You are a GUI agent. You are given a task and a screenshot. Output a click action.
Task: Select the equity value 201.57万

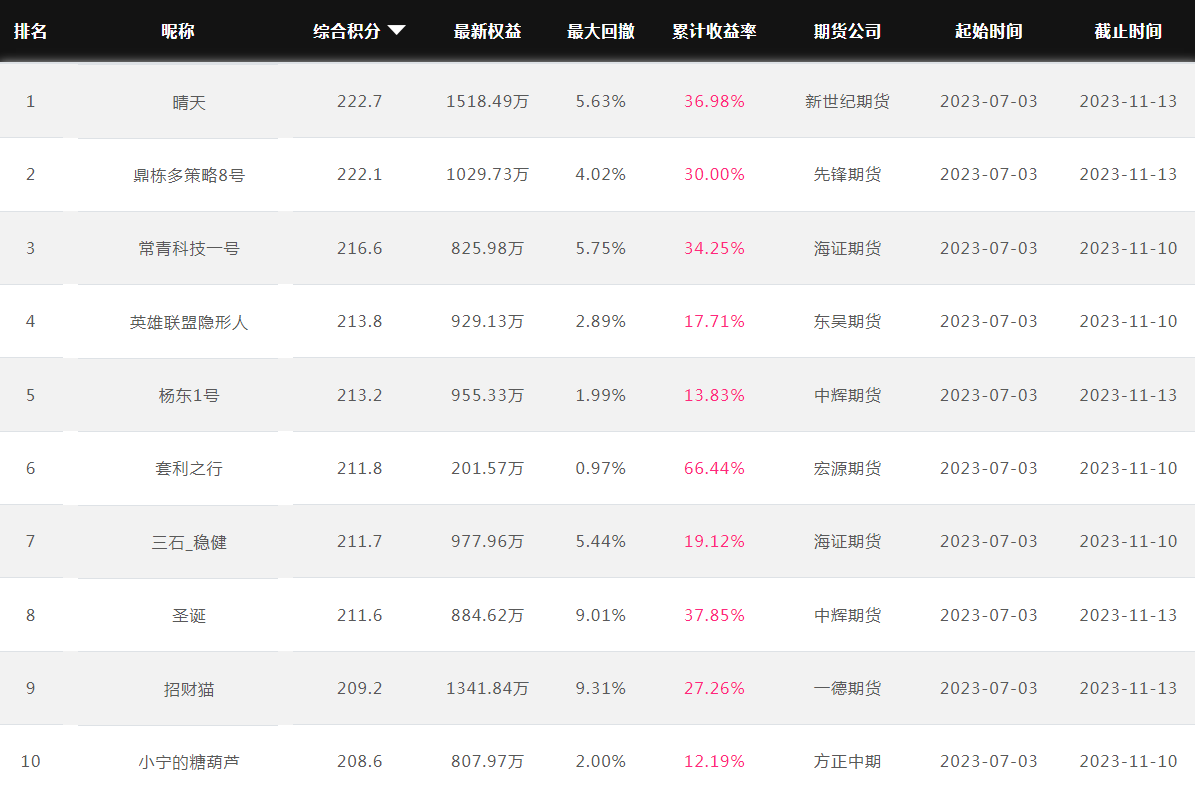(488, 468)
